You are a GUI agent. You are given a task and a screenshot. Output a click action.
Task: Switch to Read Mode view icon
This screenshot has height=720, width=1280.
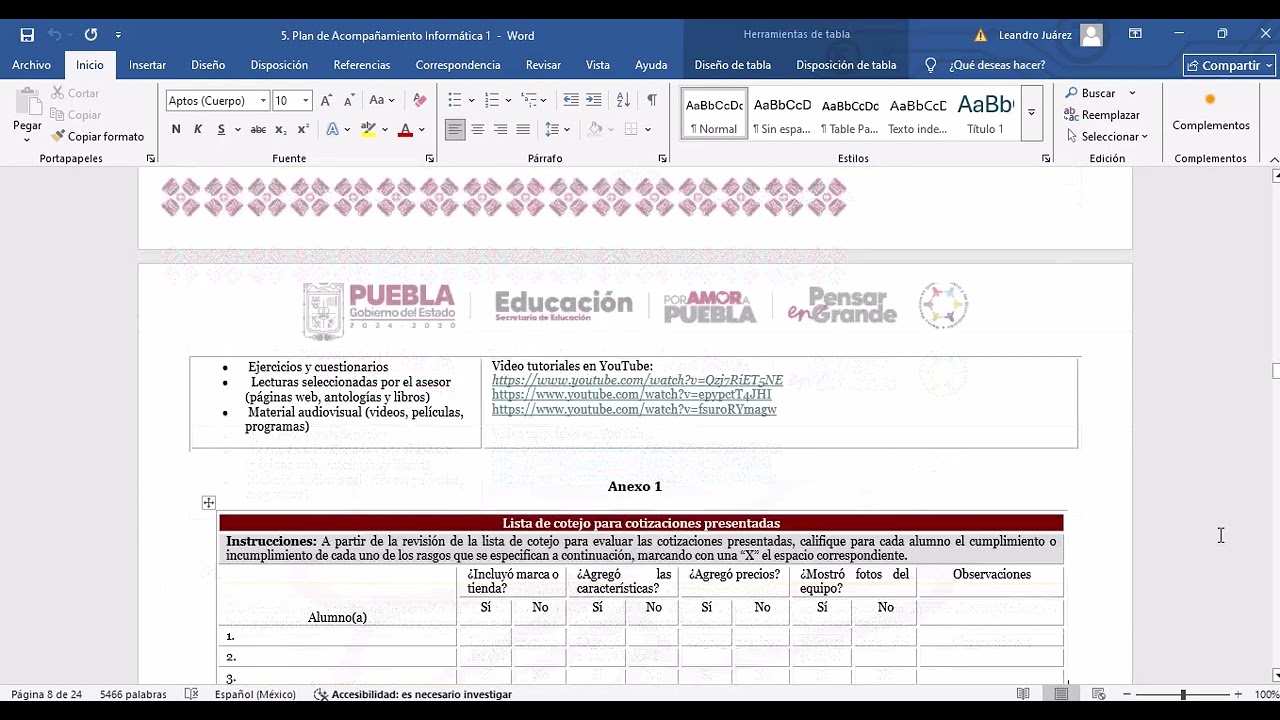pyautogui.click(x=1023, y=694)
